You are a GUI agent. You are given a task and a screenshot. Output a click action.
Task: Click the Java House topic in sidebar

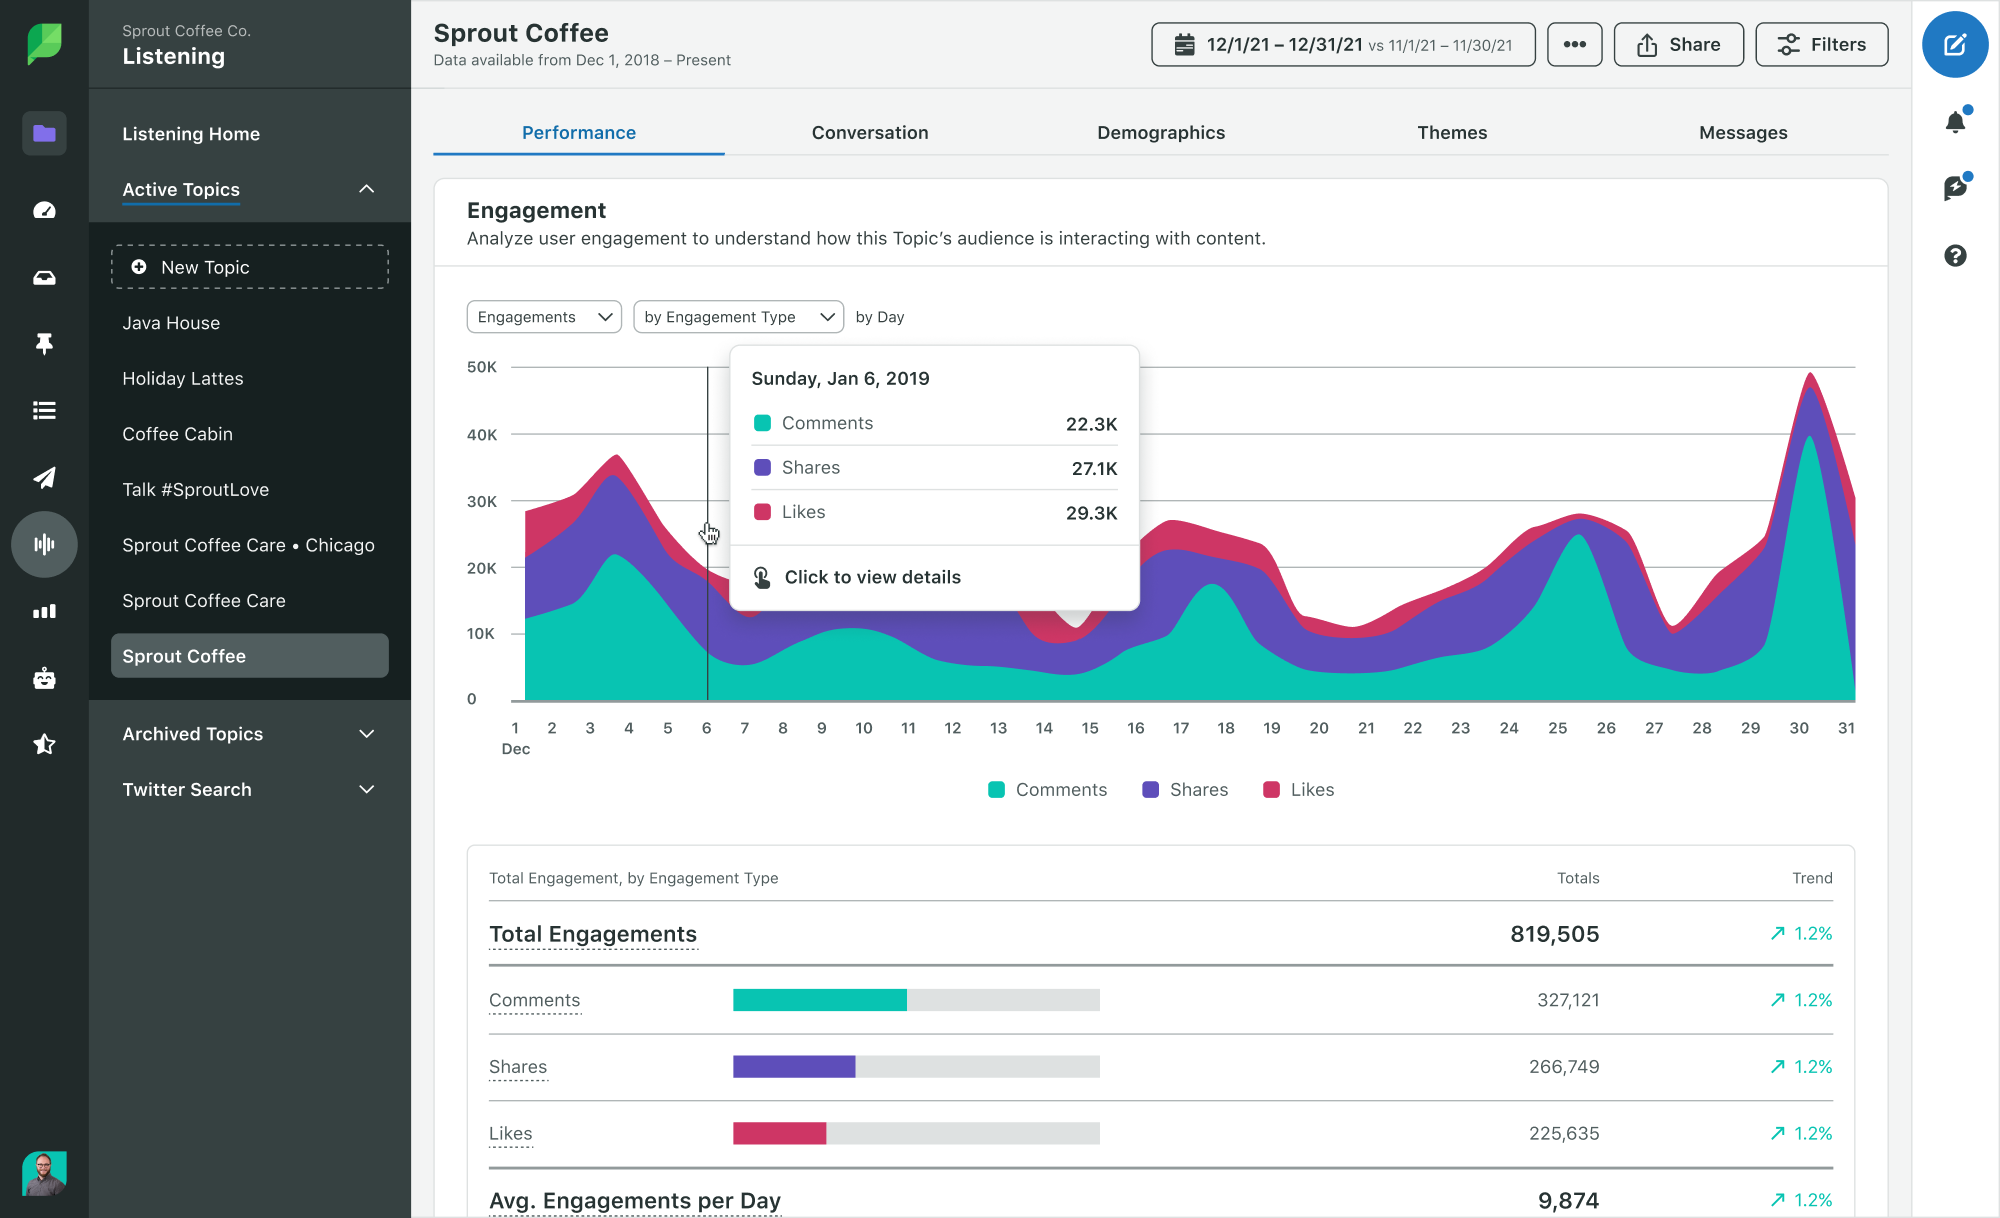(x=170, y=323)
